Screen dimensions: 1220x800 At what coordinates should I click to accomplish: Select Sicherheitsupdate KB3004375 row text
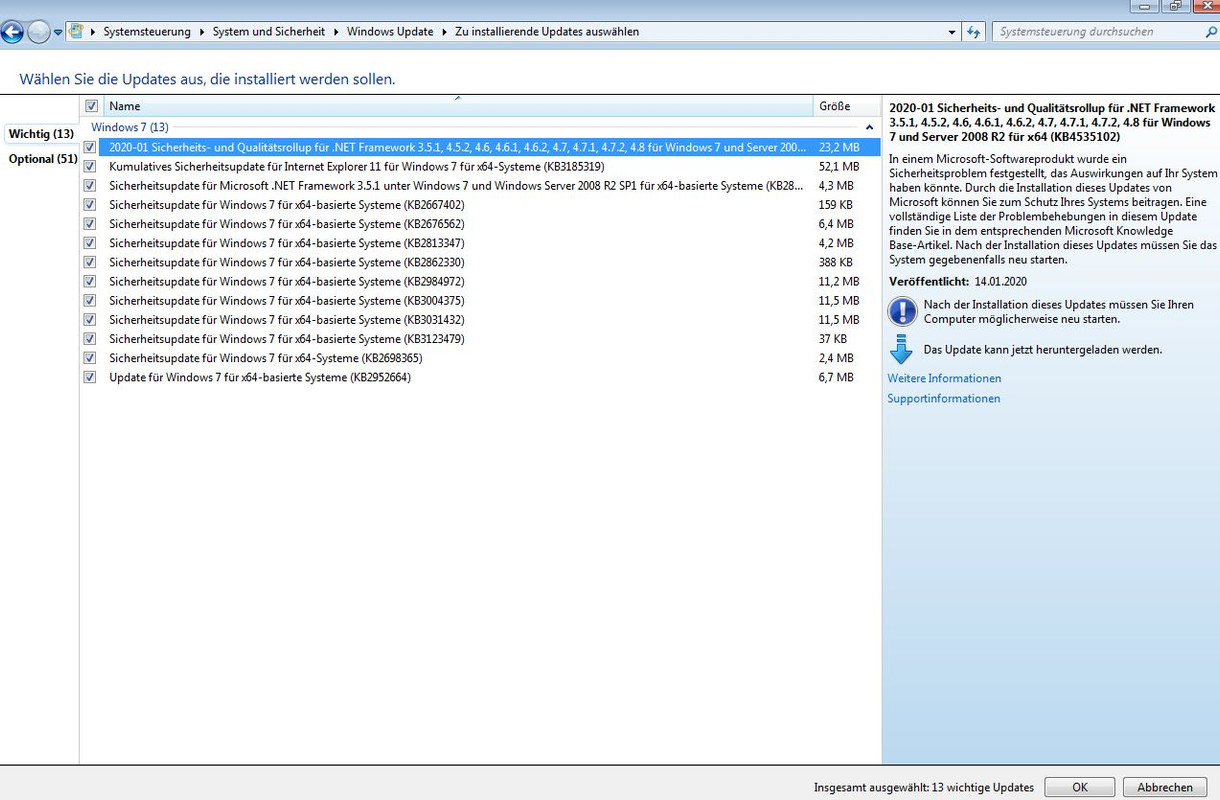click(287, 301)
